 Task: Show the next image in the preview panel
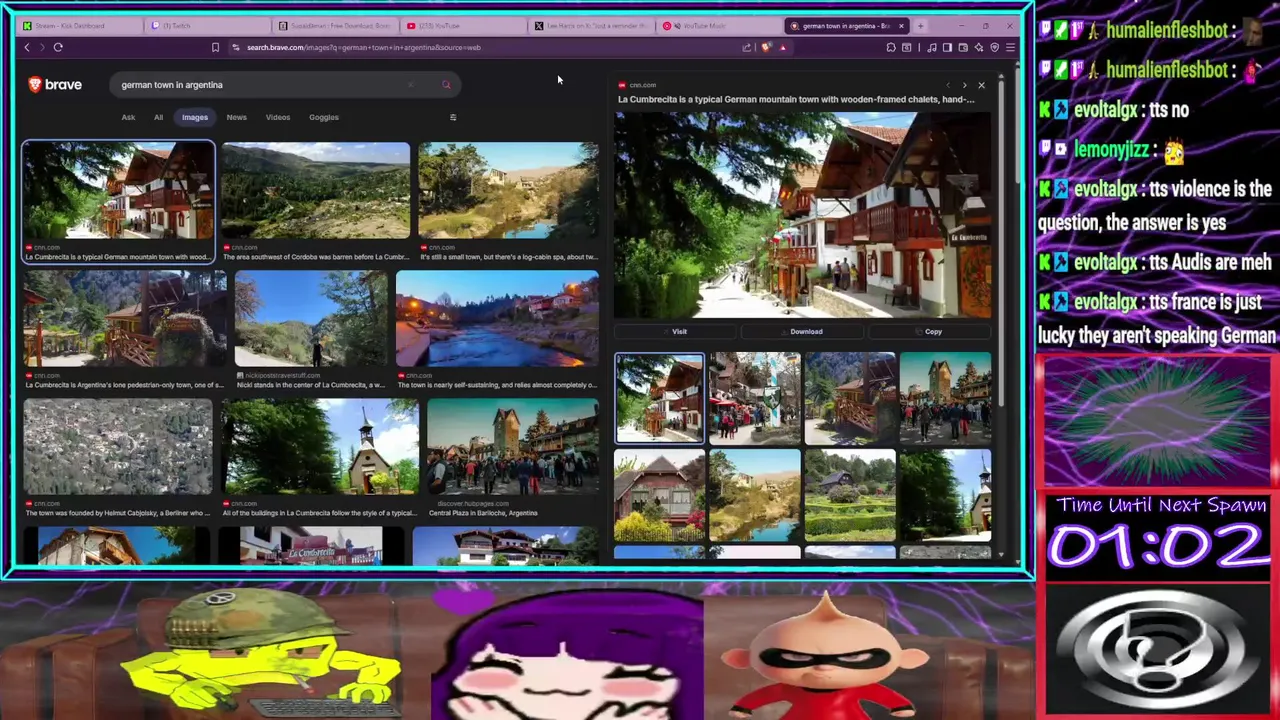coord(964,86)
